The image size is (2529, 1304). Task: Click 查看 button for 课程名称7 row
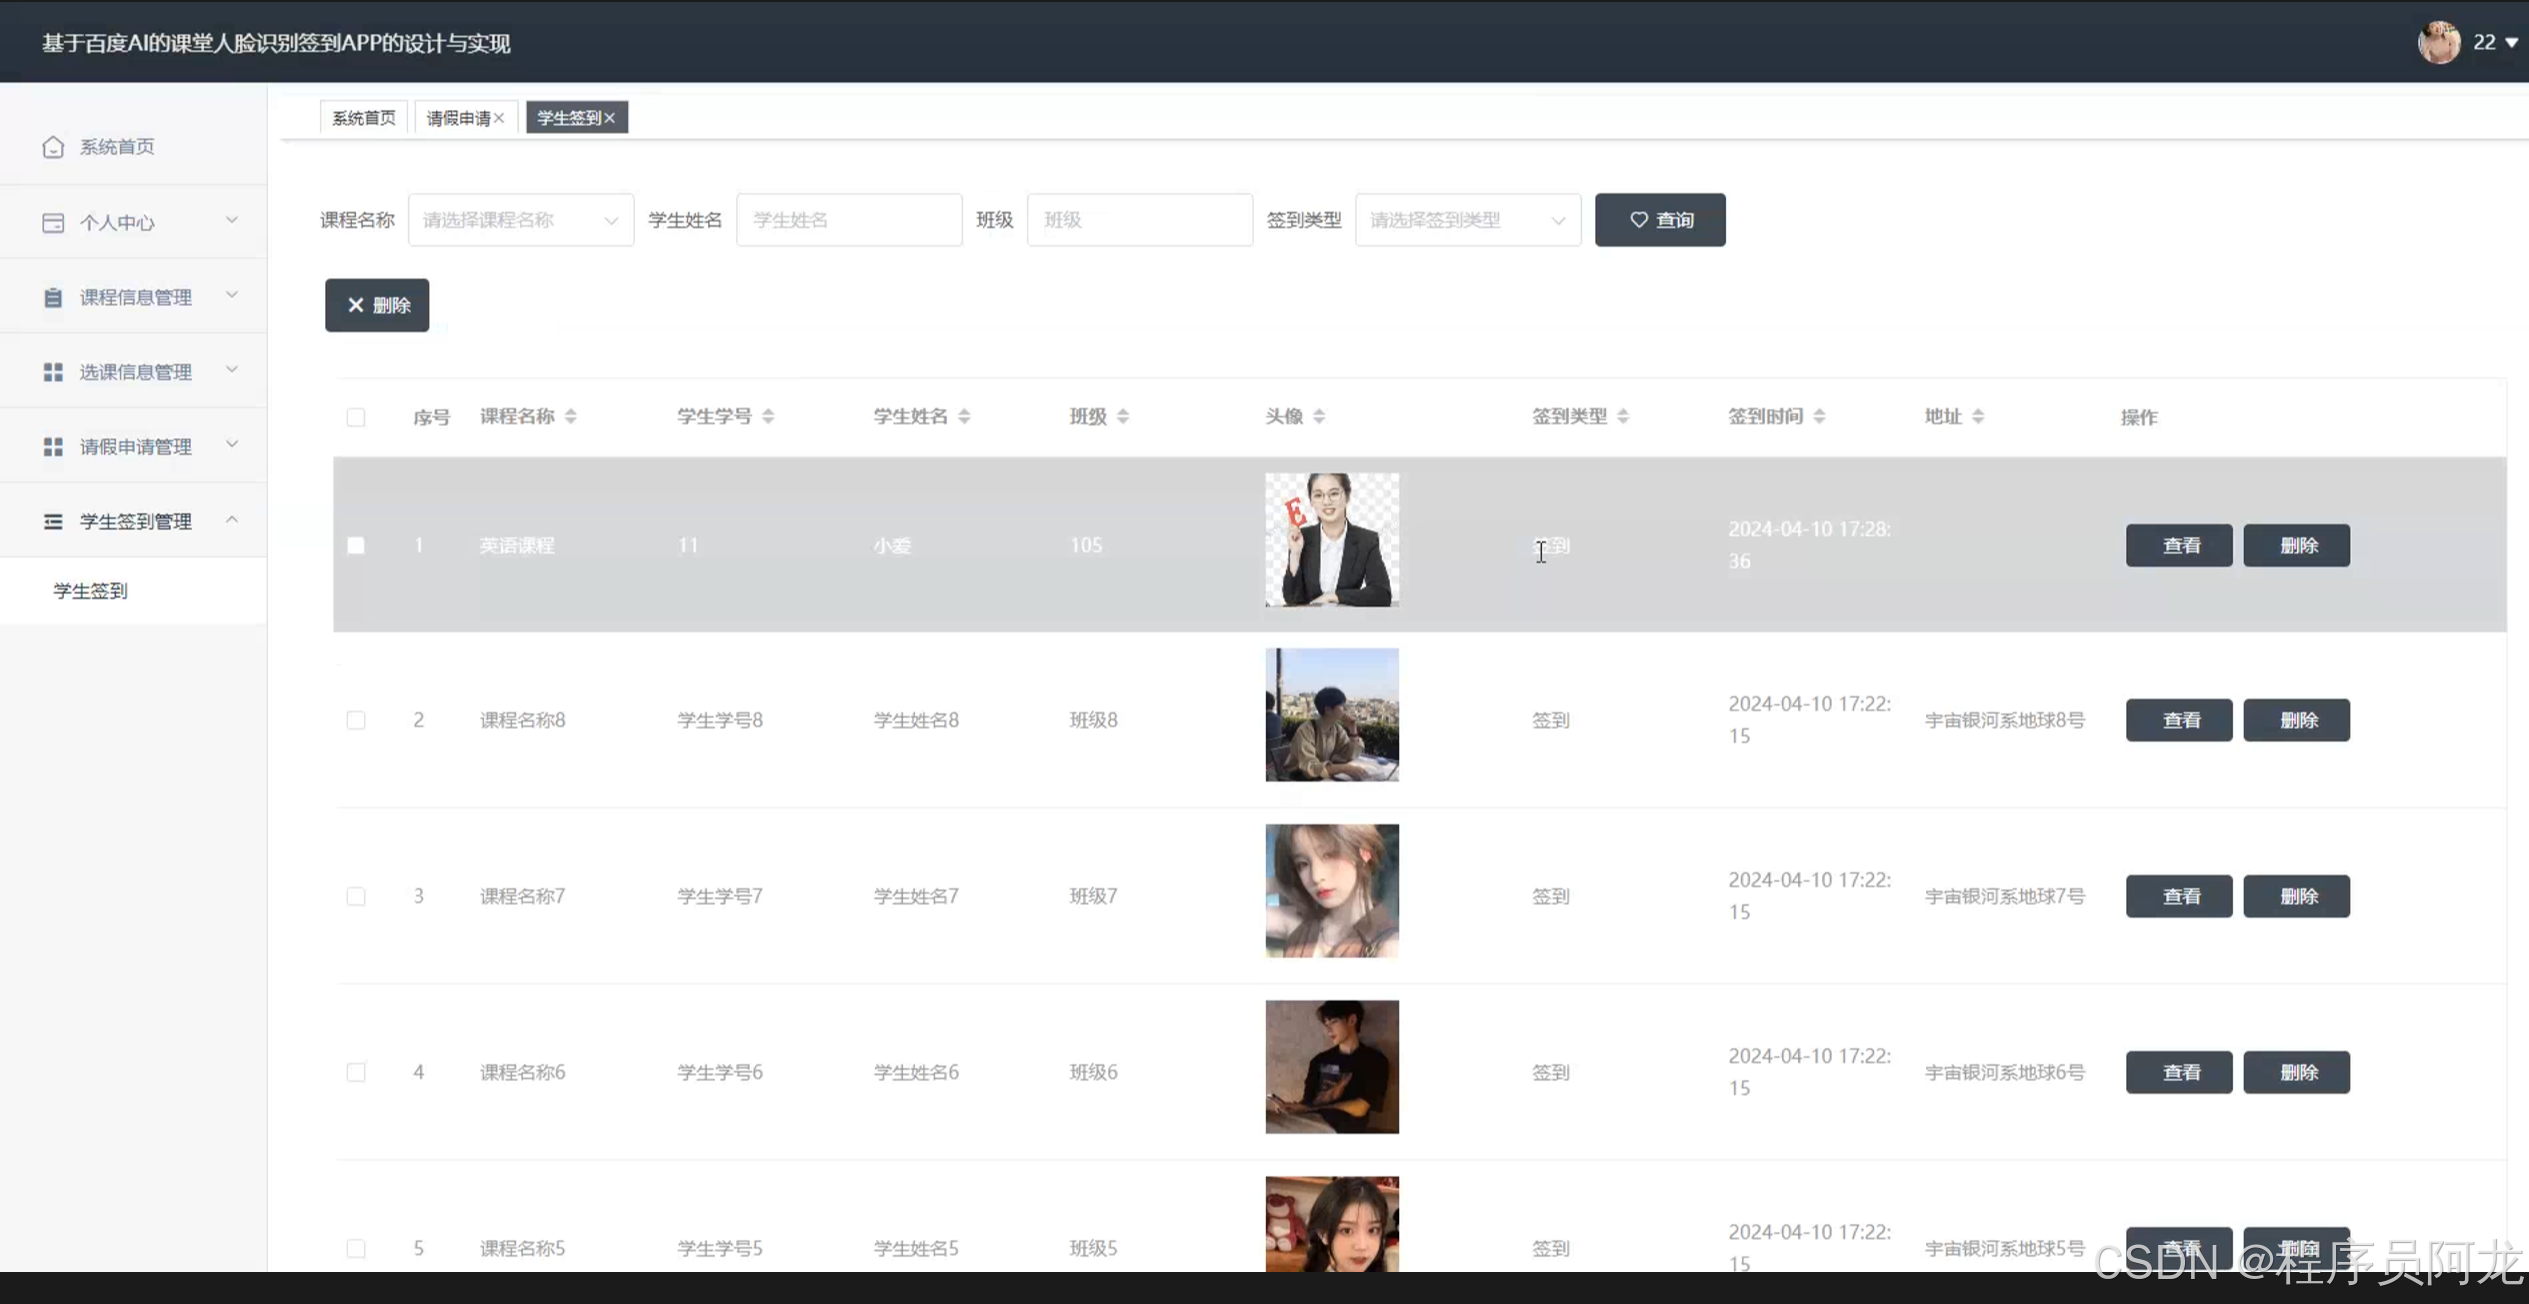pyautogui.click(x=2178, y=896)
